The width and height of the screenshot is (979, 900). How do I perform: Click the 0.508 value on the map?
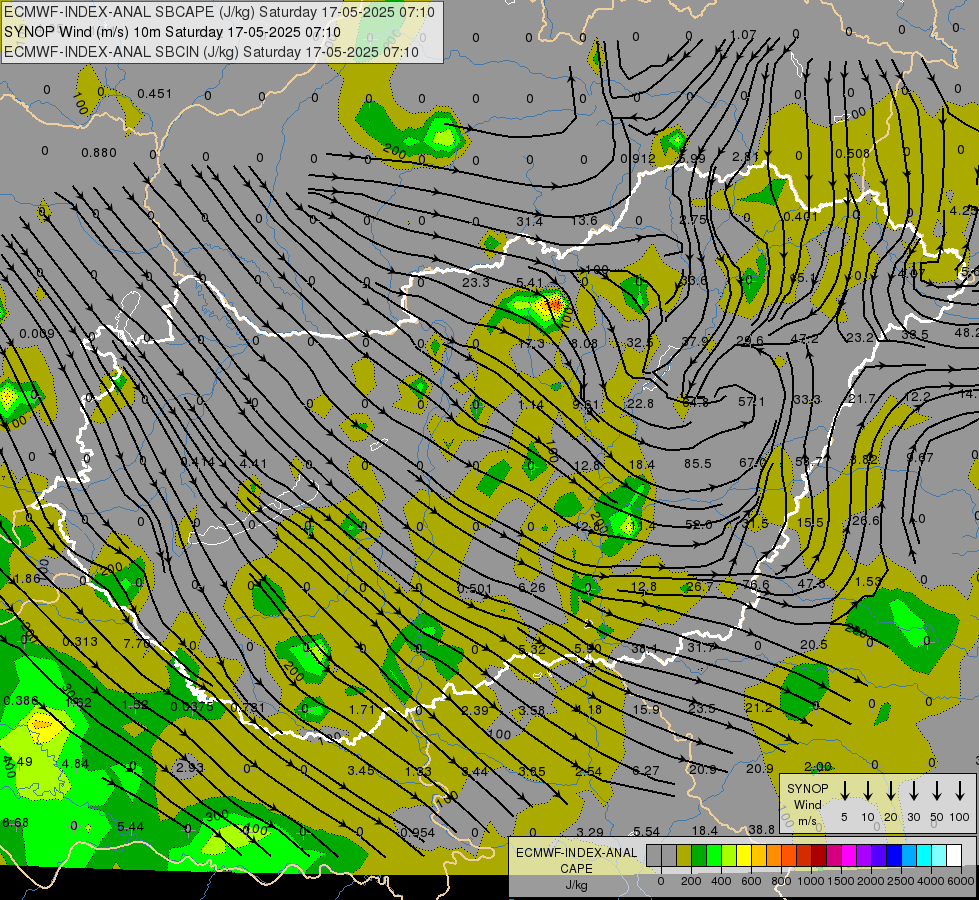852,153
